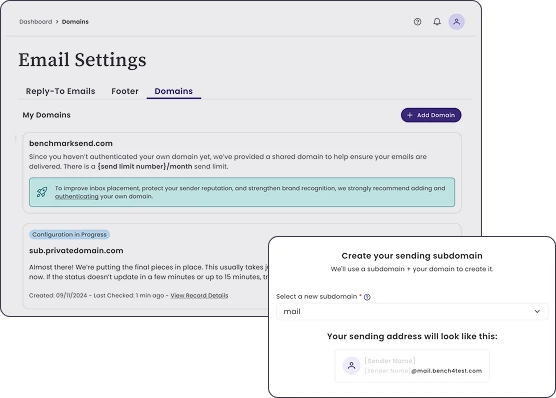
Task: Click the sender avatar icon in address preview
Action: coord(351,365)
